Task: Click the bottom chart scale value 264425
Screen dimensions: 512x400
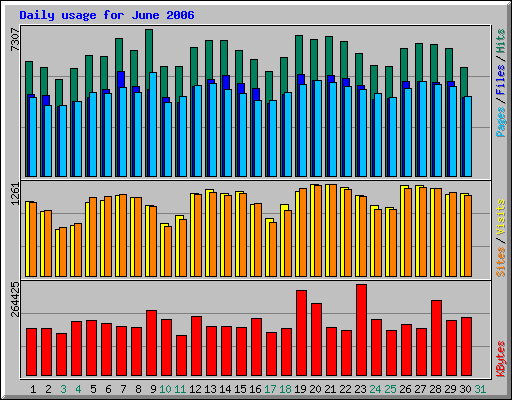Action: [15, 299]
